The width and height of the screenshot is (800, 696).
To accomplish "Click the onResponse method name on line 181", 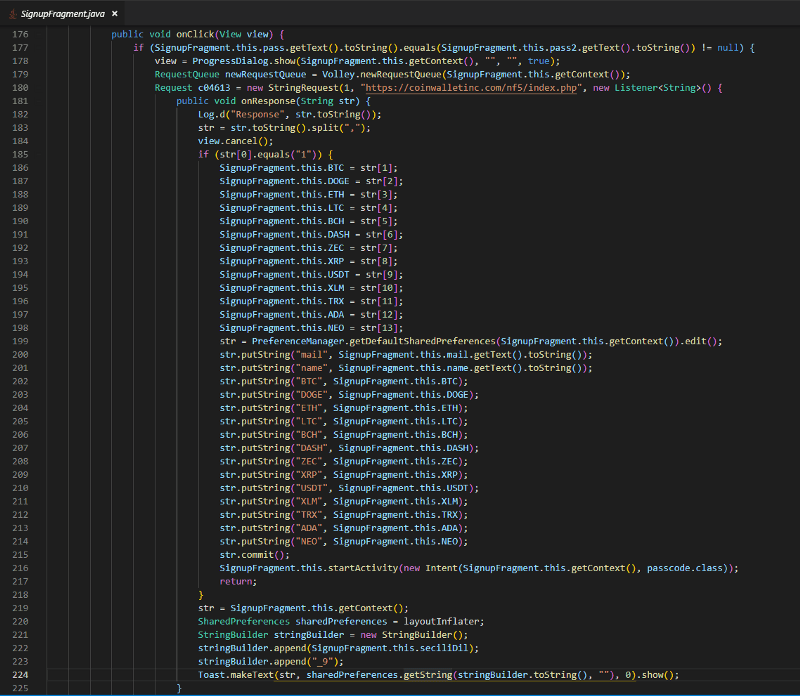I will point(268,101).
